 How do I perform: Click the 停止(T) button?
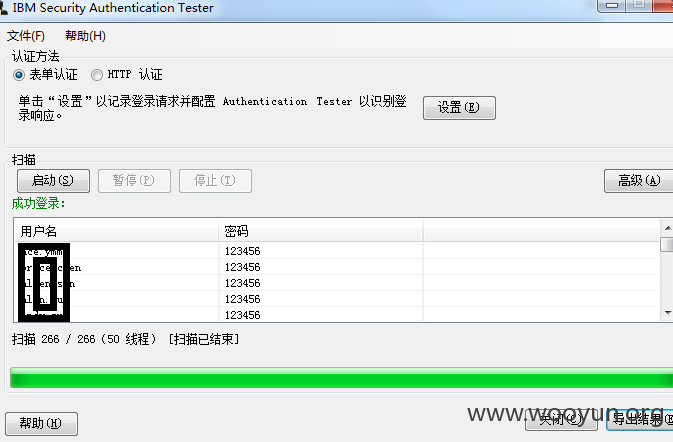(215, 181)
